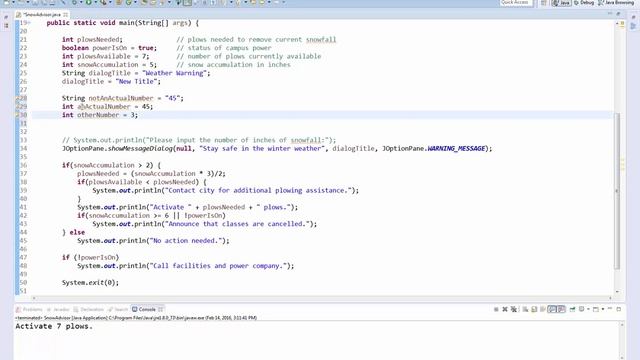Toggle Scroll Lock in Console toolbar
The image size is (640, 360).
(x=534, y=309)
